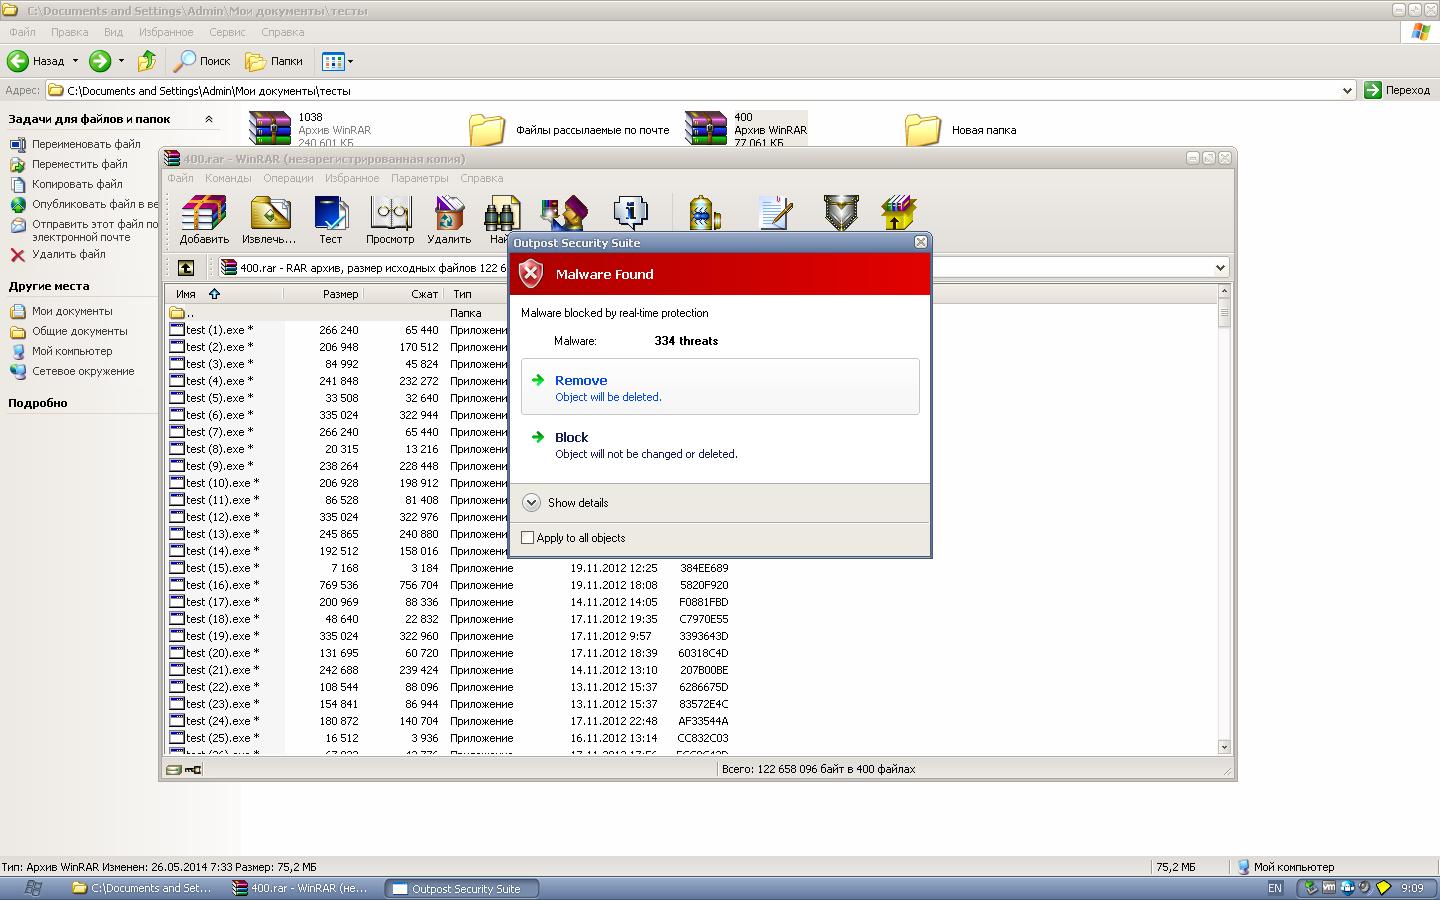Screen dimensions: 1440x900
Task: Open the WinRAR Comment notepad icon
Action: click(x=775, y=212)
